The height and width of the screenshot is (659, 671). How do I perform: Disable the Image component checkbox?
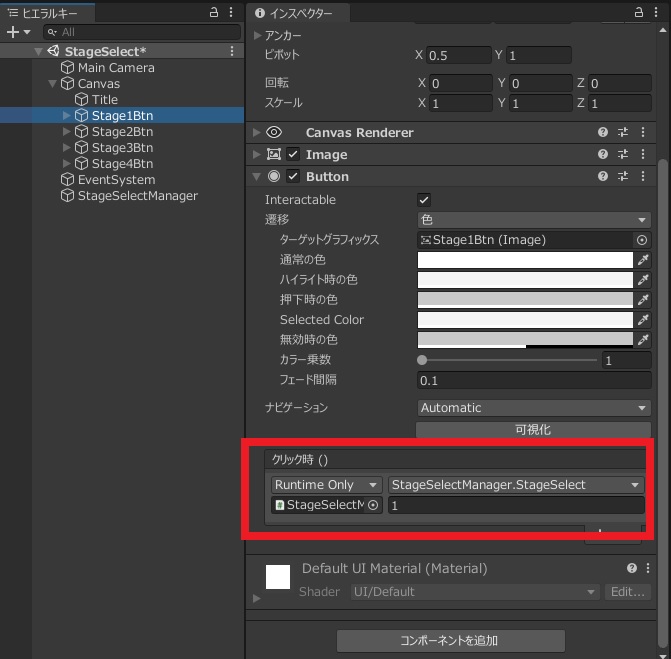[x=293, y=154]
